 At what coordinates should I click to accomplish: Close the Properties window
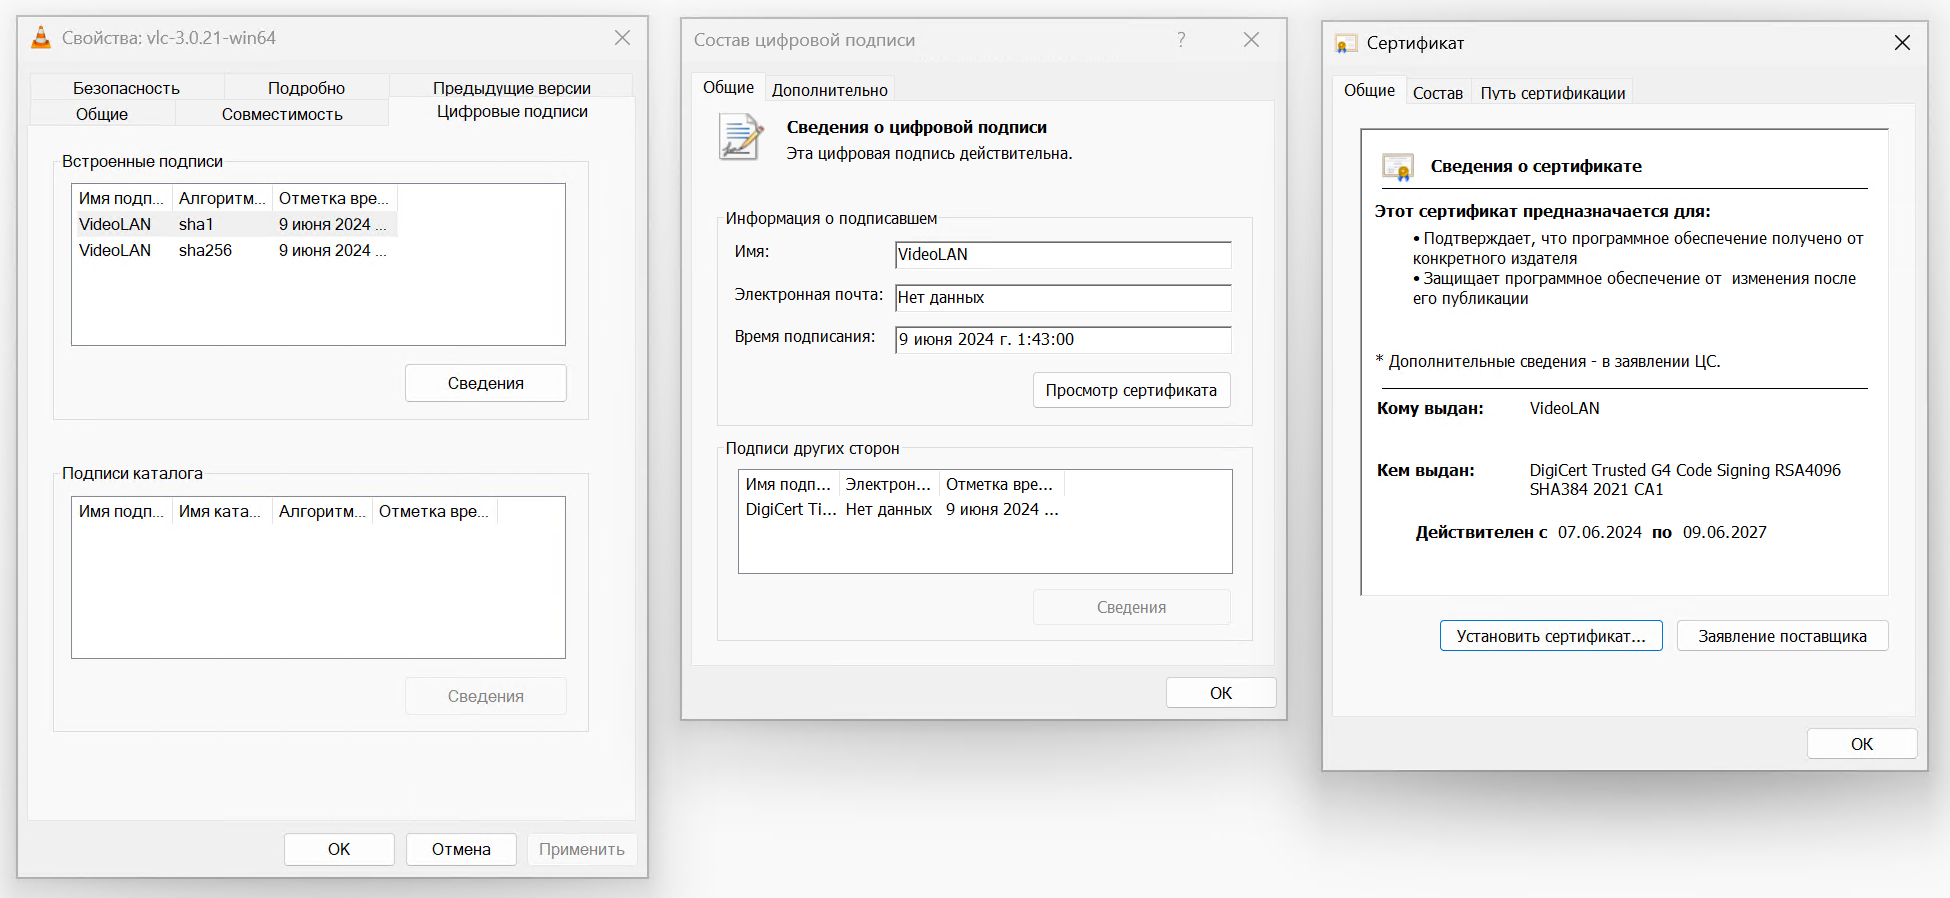point(622,38)
